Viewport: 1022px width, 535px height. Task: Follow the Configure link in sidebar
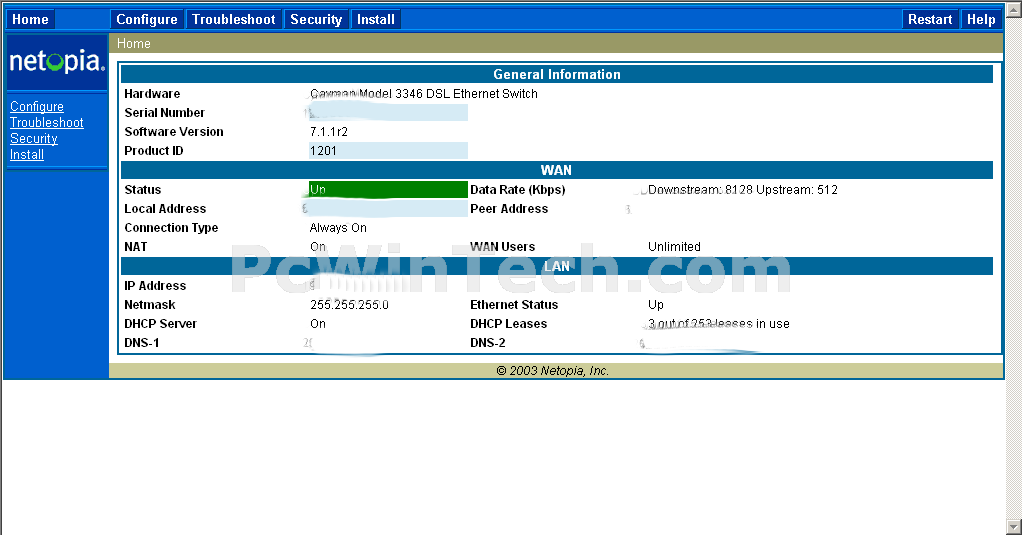click(36, 106)
